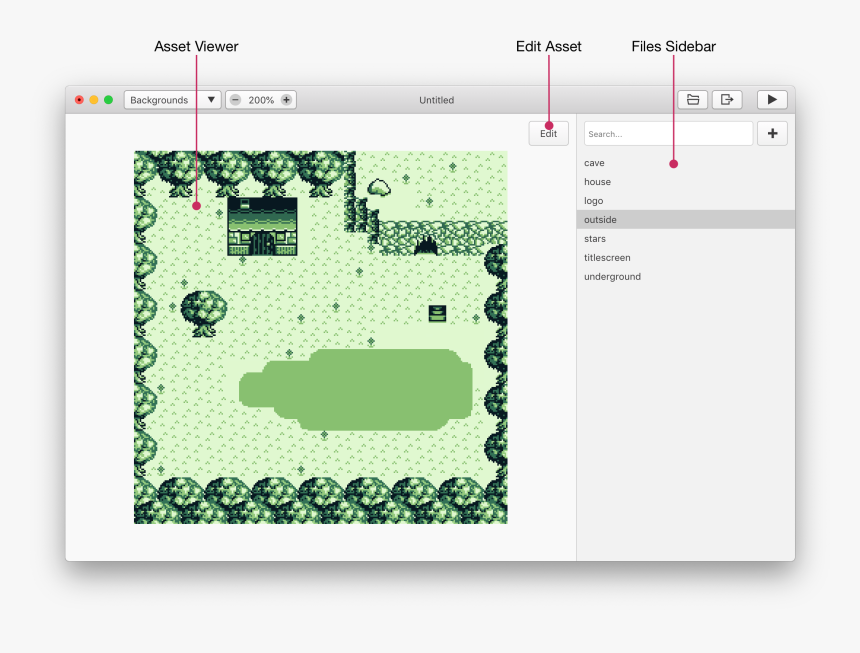Open project folder with the folder icon

[x=692, y=100]
